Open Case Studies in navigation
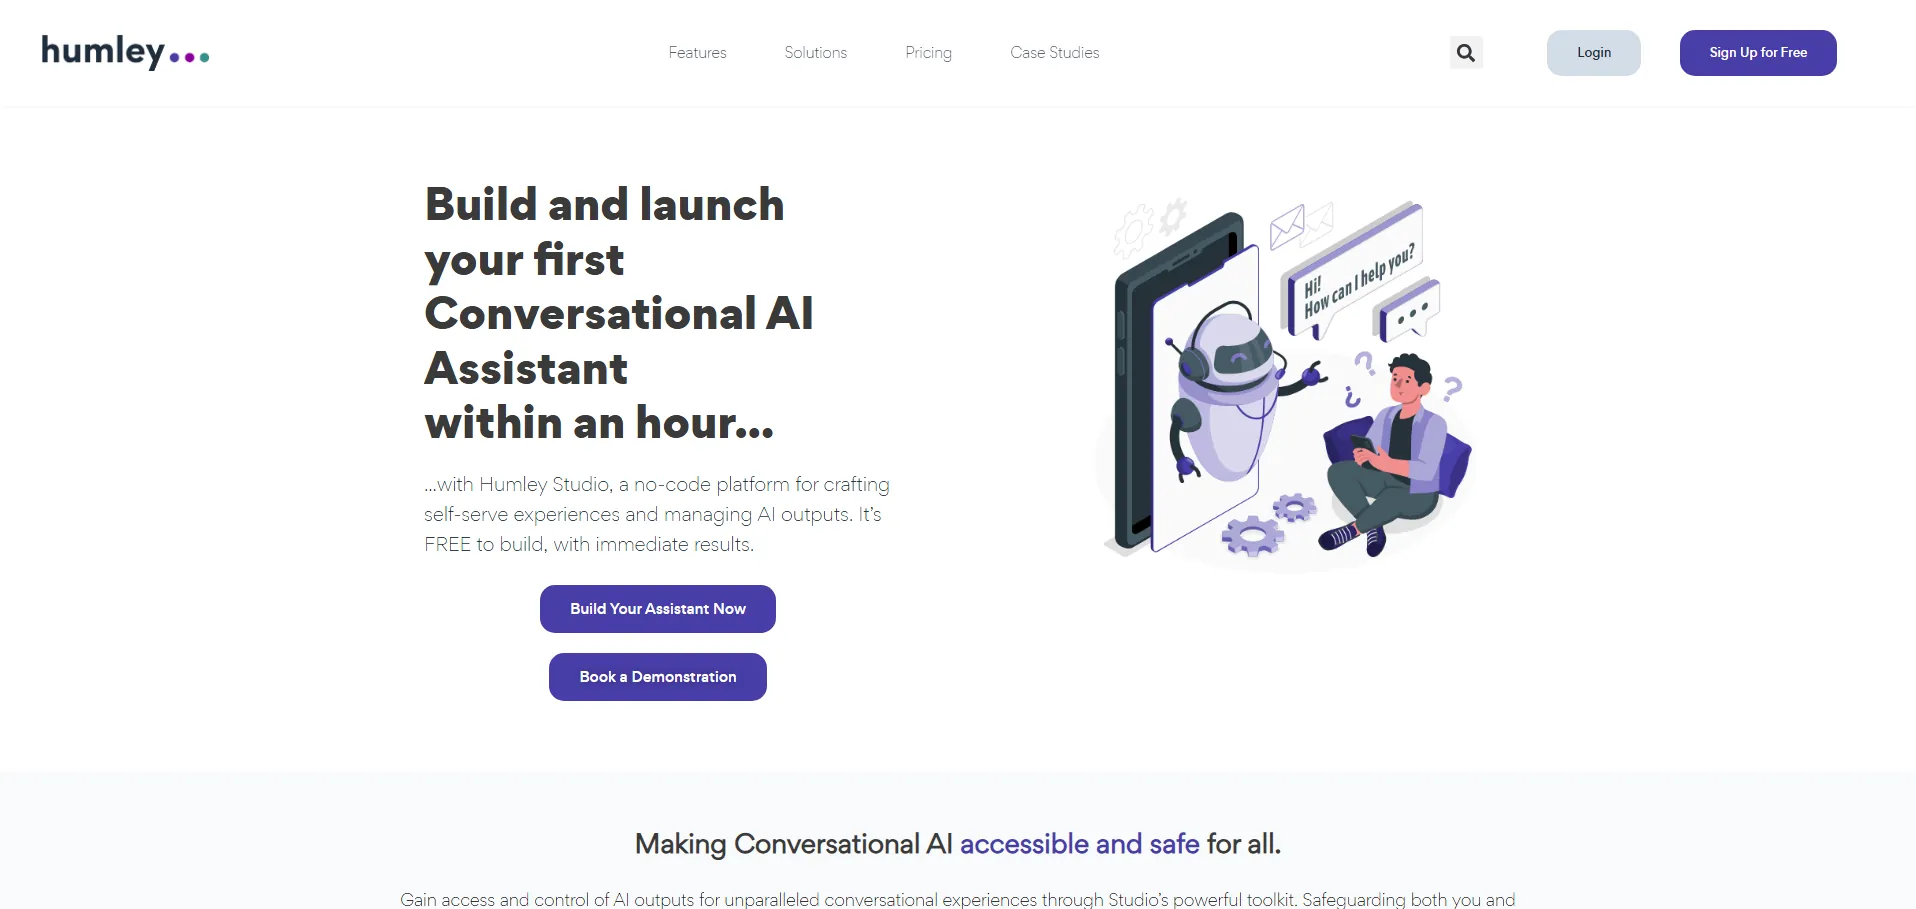This screenshot has height=909, width=1916. (1054, 53)
